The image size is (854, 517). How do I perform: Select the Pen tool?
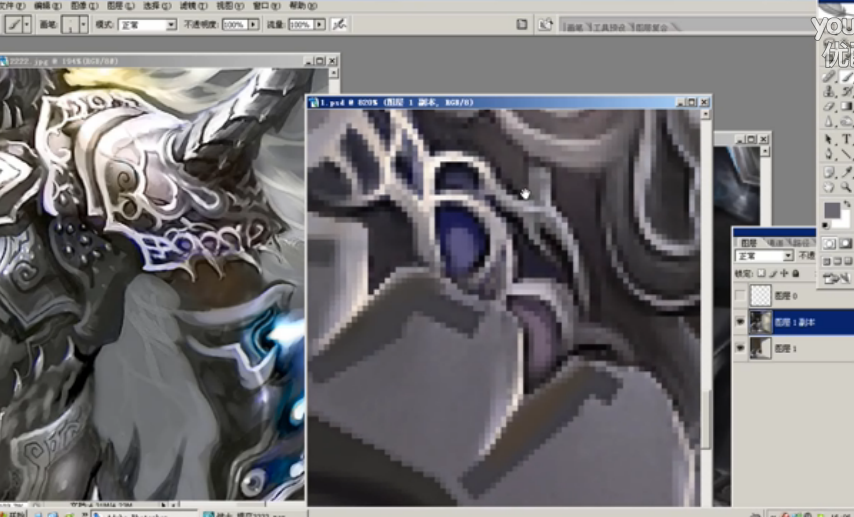coord(828,154)
